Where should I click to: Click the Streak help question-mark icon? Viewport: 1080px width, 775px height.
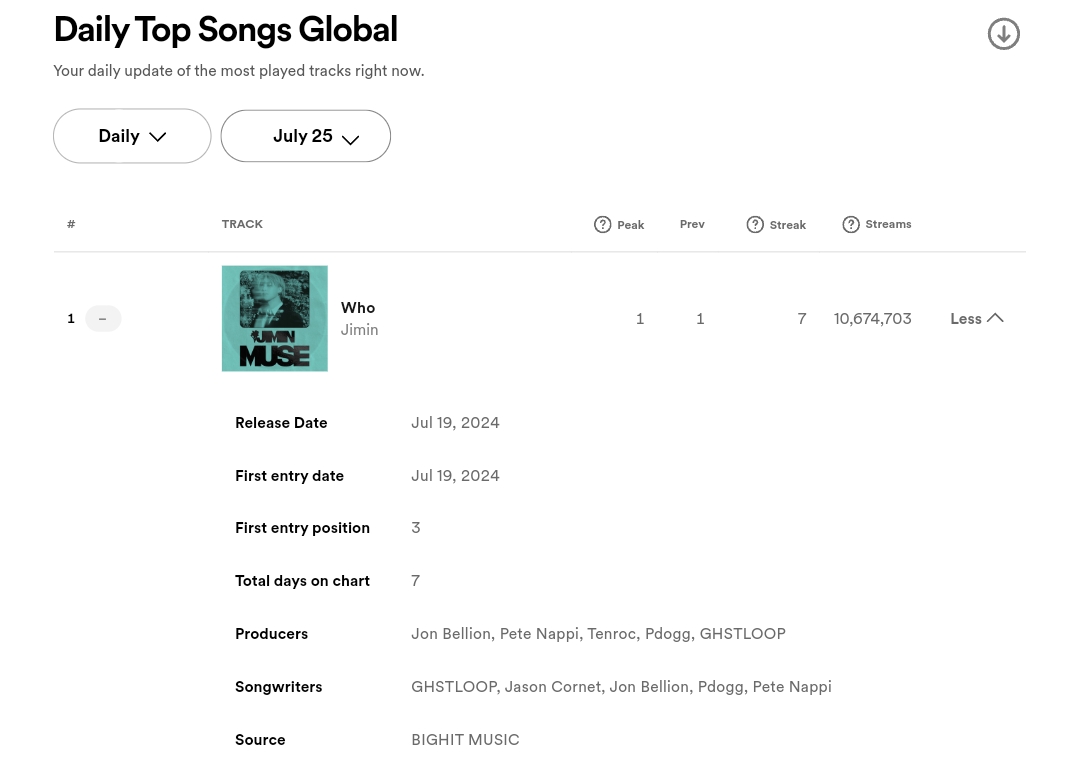pyautogui.click(x=755, y=225)
